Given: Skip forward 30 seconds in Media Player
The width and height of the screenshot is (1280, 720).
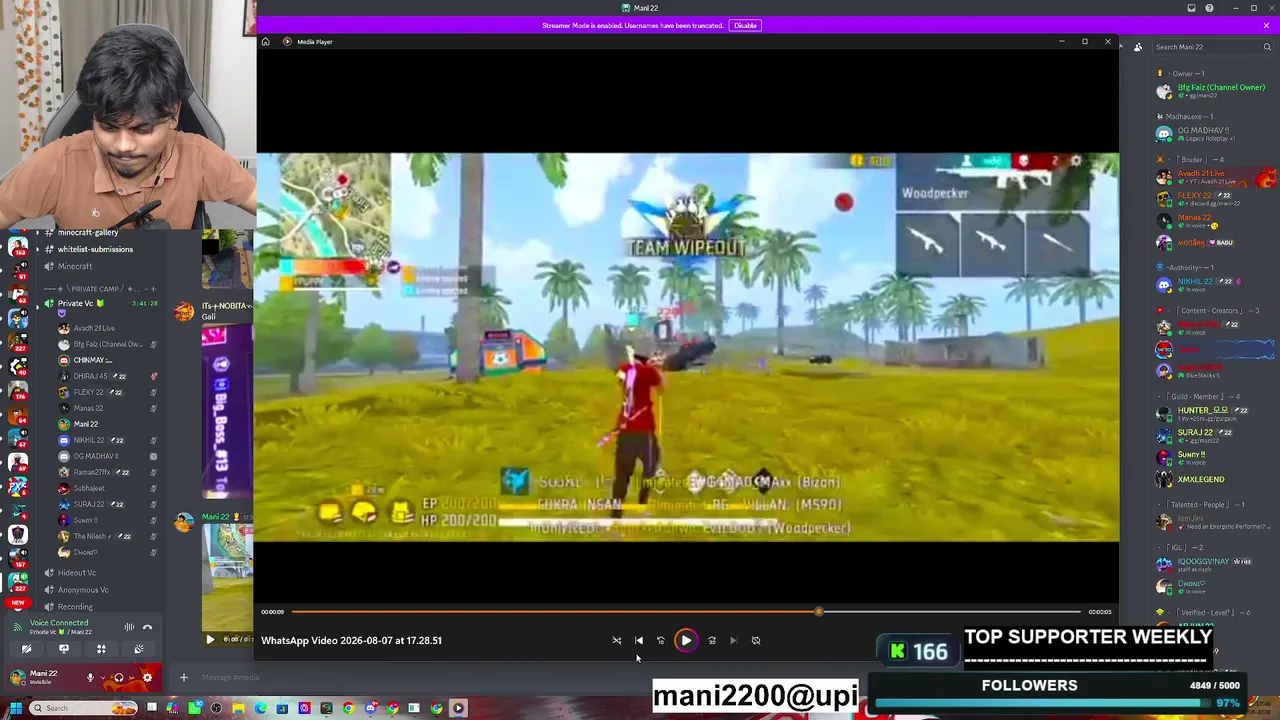Looking at the screenshot, I should pyautogui.click(x=712, y=640).
